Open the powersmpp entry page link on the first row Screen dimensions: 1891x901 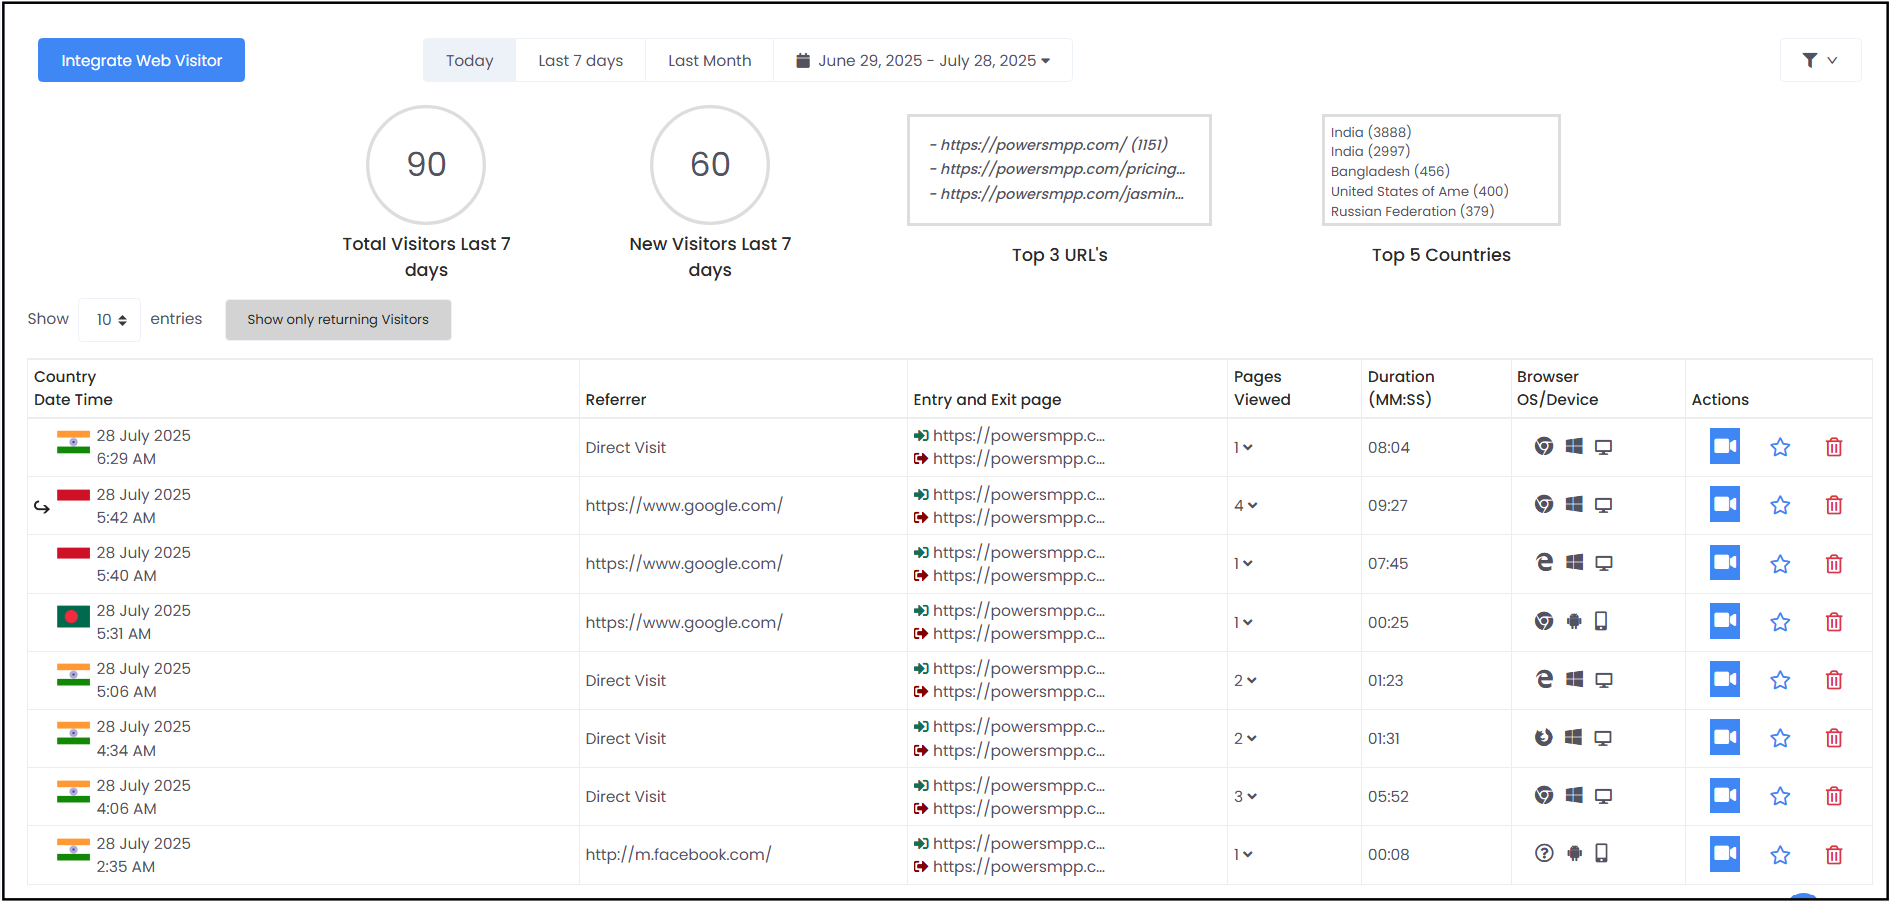pyautogui.click(x=1019, y=435)
